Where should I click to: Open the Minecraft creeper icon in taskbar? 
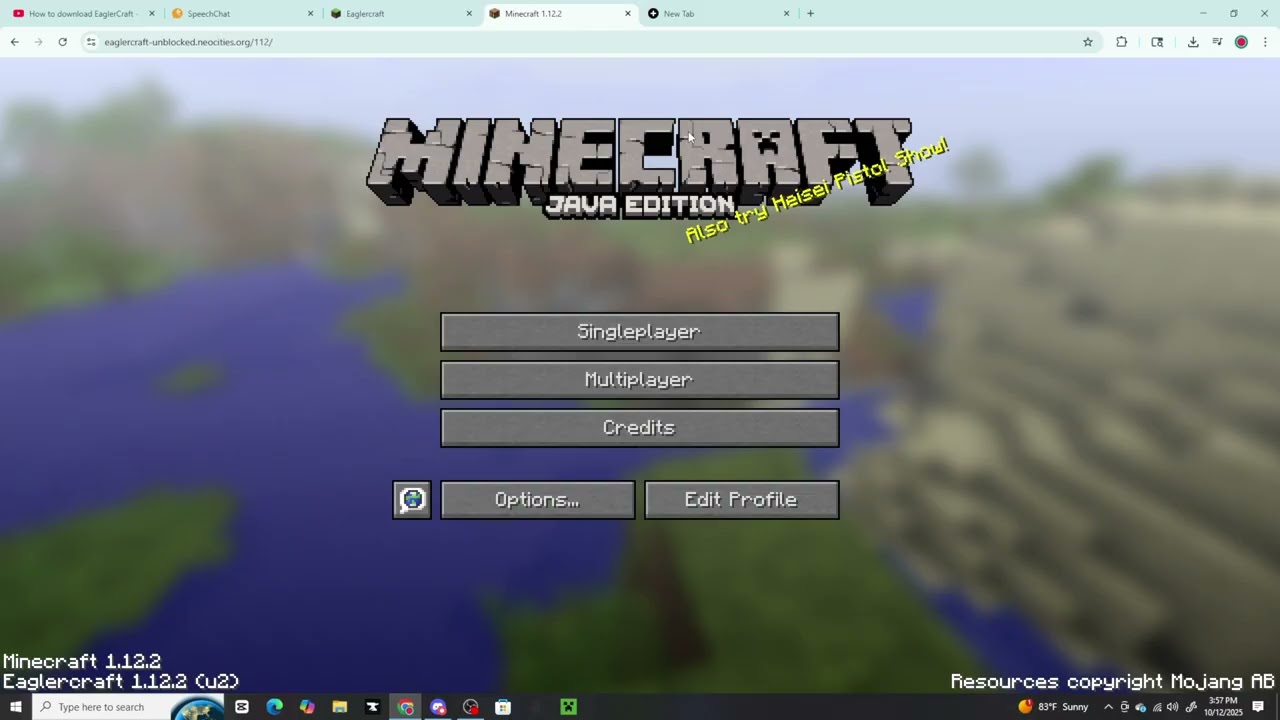click(x=568, y=707)
